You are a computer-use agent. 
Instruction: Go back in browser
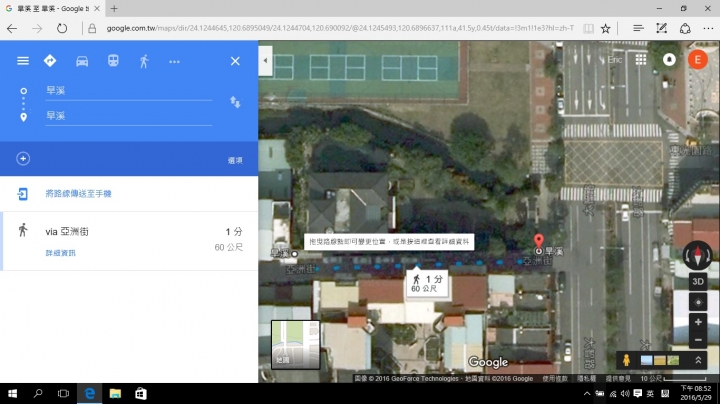tap(12, 28)
